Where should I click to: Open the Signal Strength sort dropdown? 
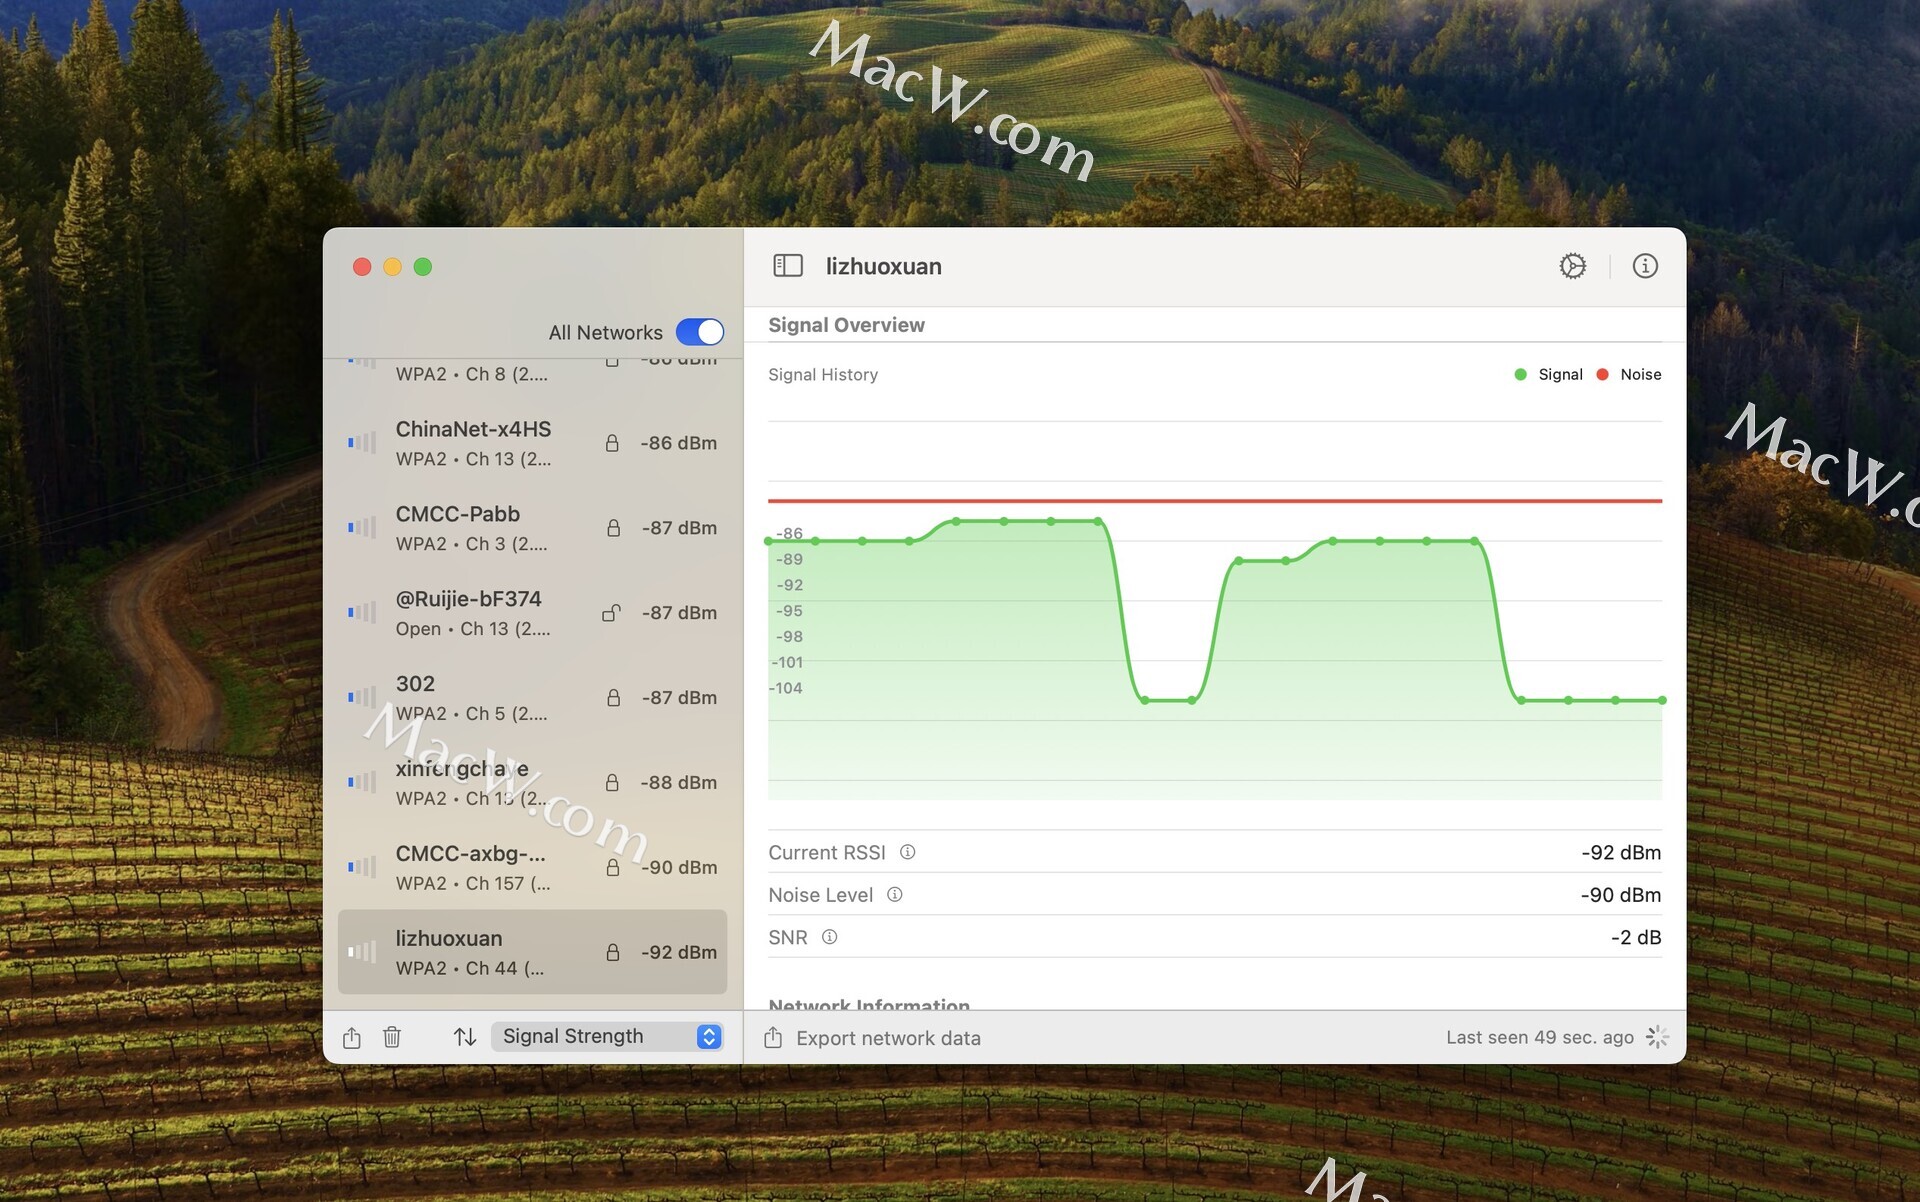click(x=607, y=1037)
